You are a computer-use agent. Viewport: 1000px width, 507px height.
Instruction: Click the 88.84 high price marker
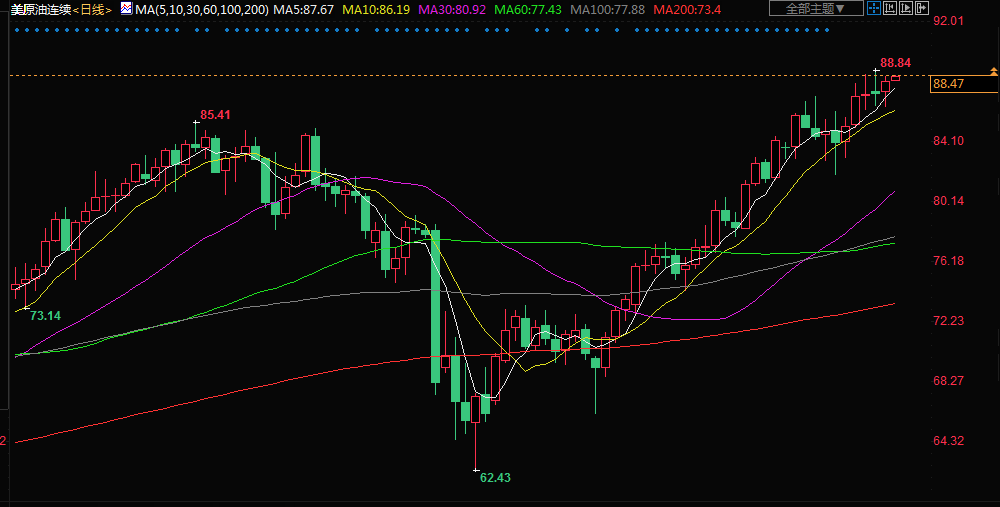pos(895,62)
